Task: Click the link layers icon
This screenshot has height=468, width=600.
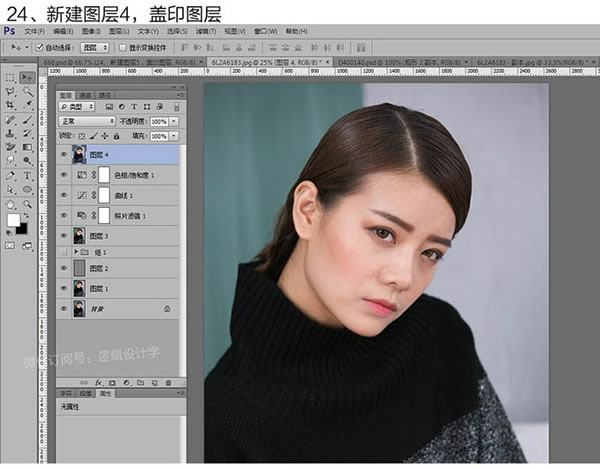Action: tap(84, 383)
